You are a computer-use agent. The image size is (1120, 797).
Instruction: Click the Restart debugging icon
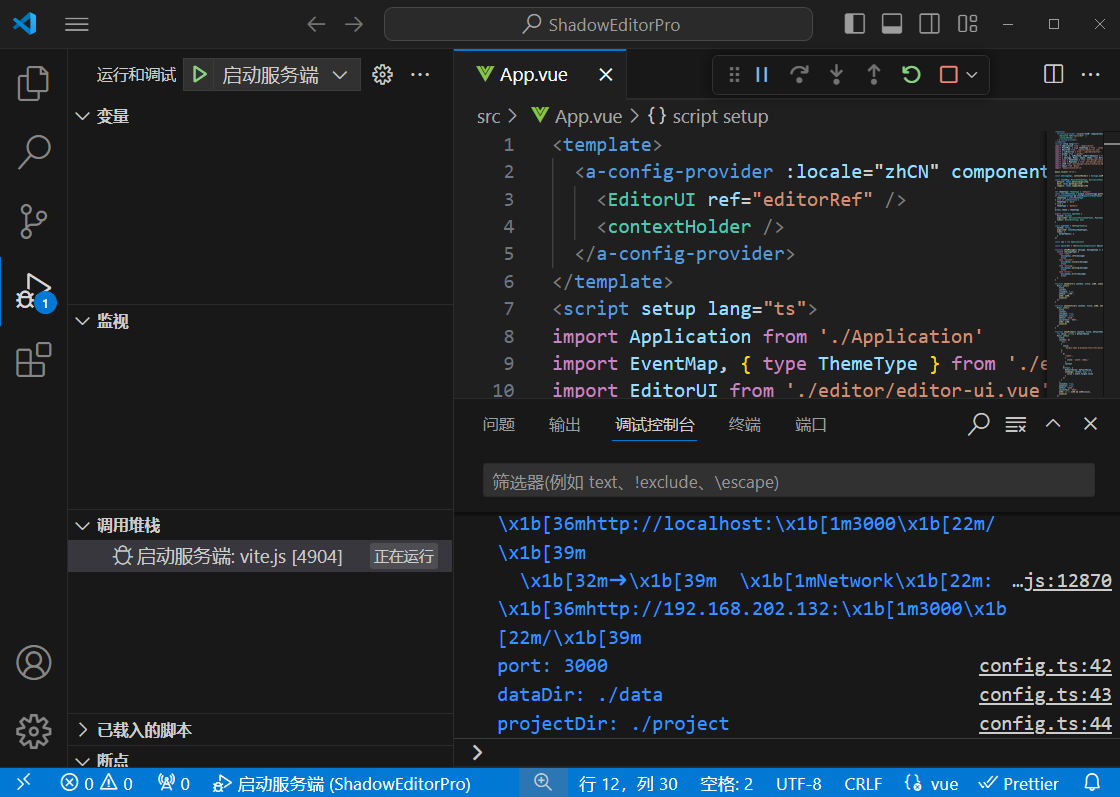click(910, 75)
